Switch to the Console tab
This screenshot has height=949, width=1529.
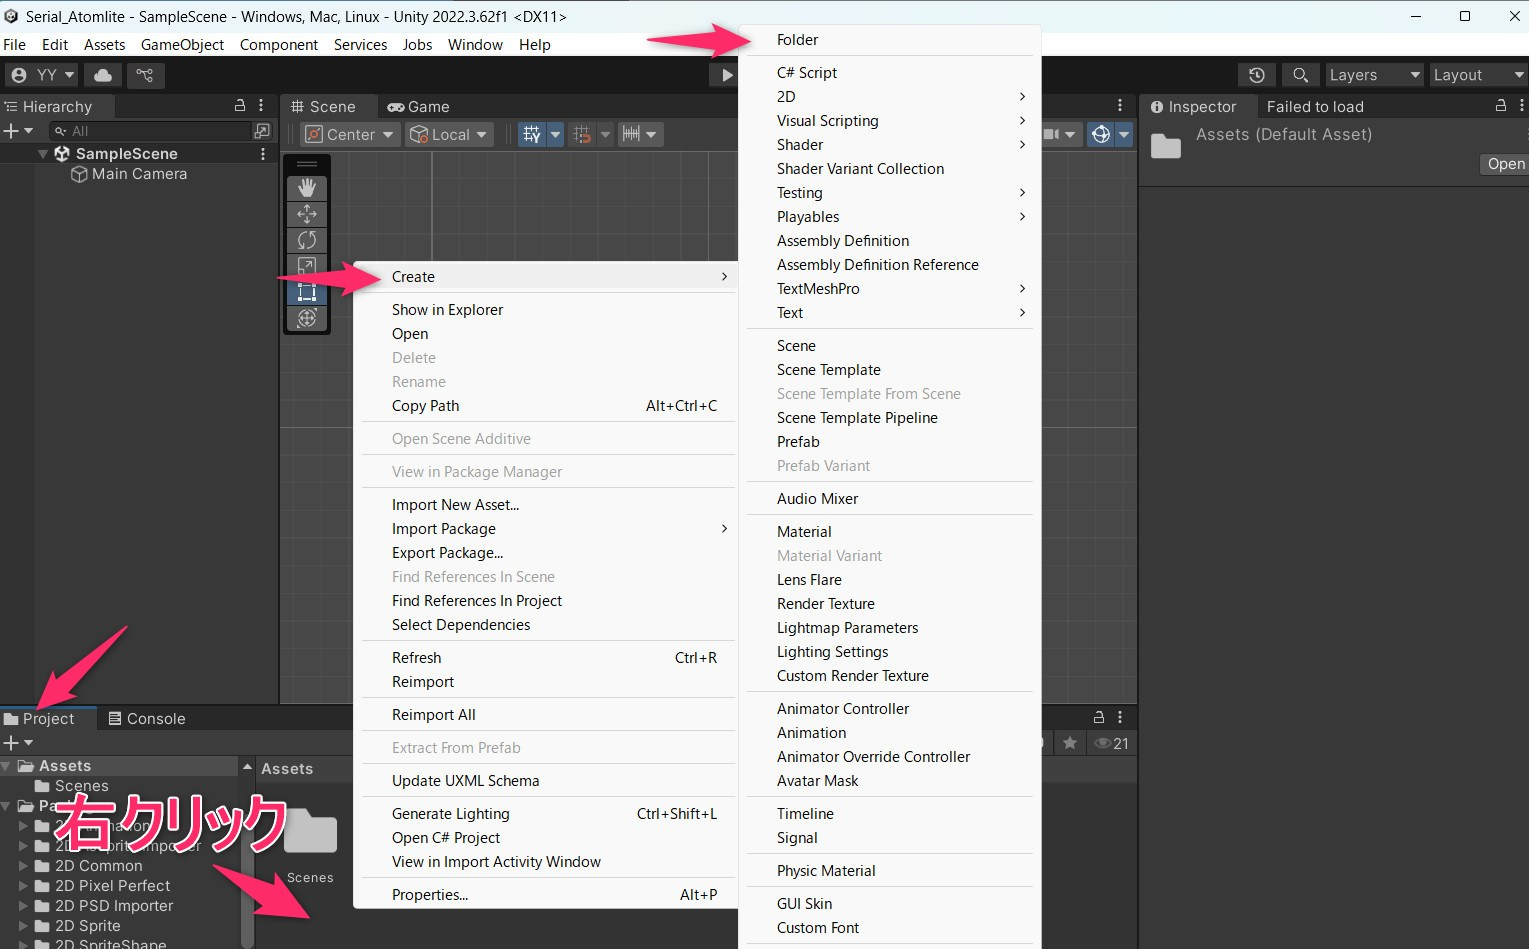click(x=147, y=718)
